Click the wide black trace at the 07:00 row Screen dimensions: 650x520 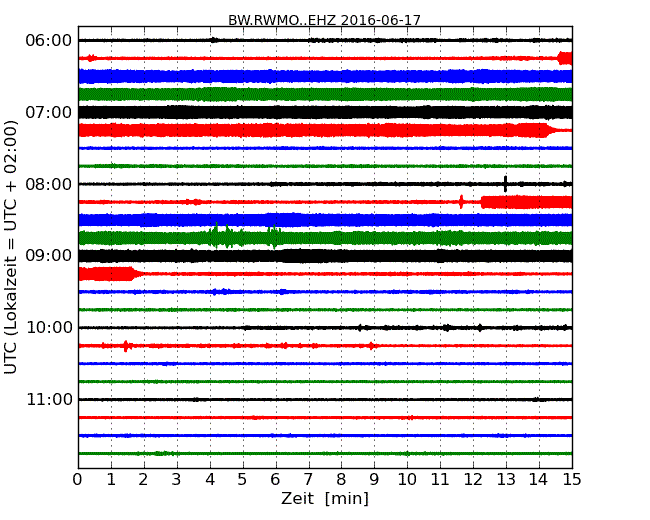click(325, 112)
